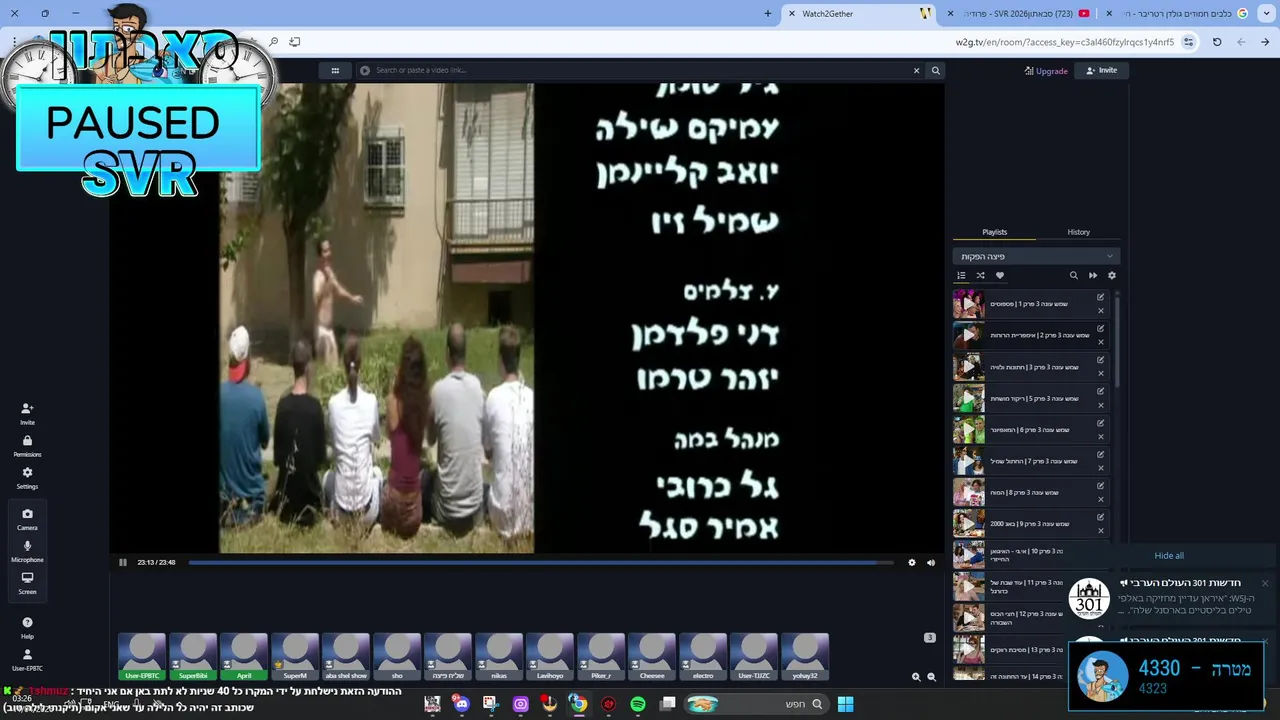
Task: Select the 'באג 2000' episode 9 title
Action: click(x=1029, y=524)
